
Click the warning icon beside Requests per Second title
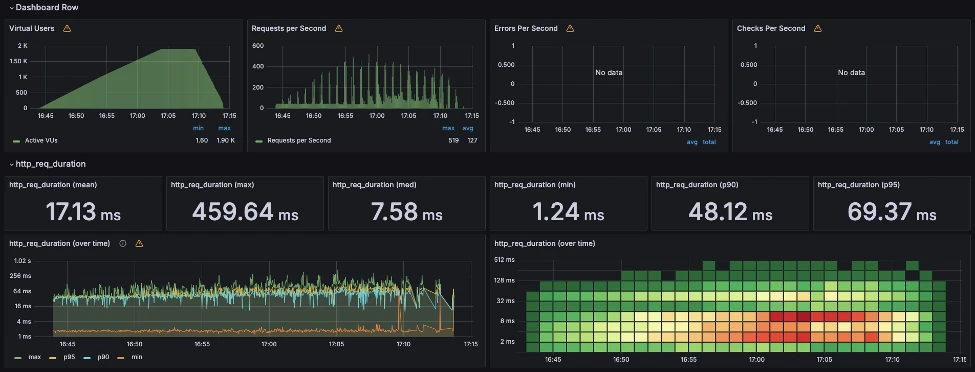point(339,28)
